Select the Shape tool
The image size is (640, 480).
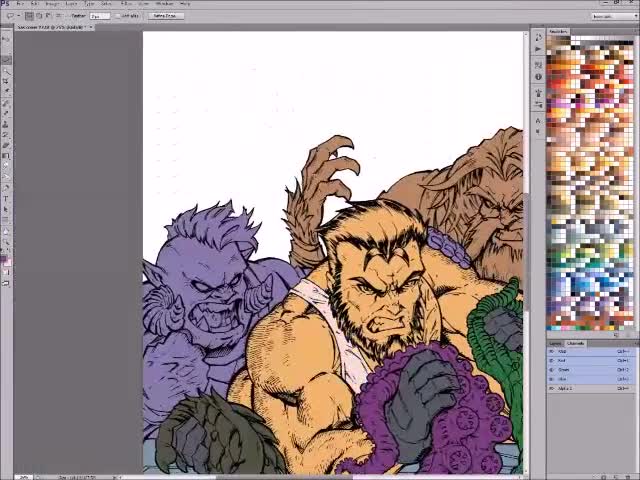6,220
